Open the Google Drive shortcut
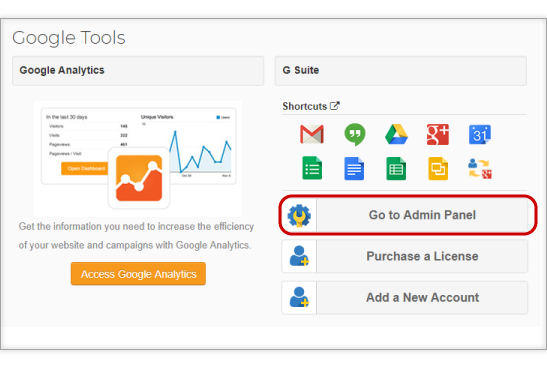Viewport: 547px width, 367px height. (x=396, y=134)
